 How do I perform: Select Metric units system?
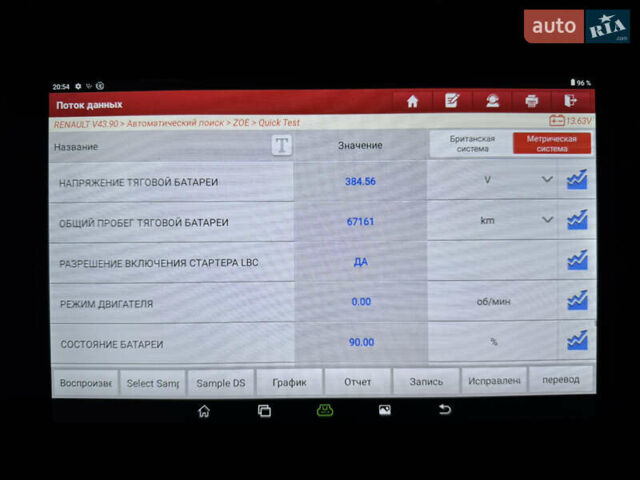click(x=551, y=144)
